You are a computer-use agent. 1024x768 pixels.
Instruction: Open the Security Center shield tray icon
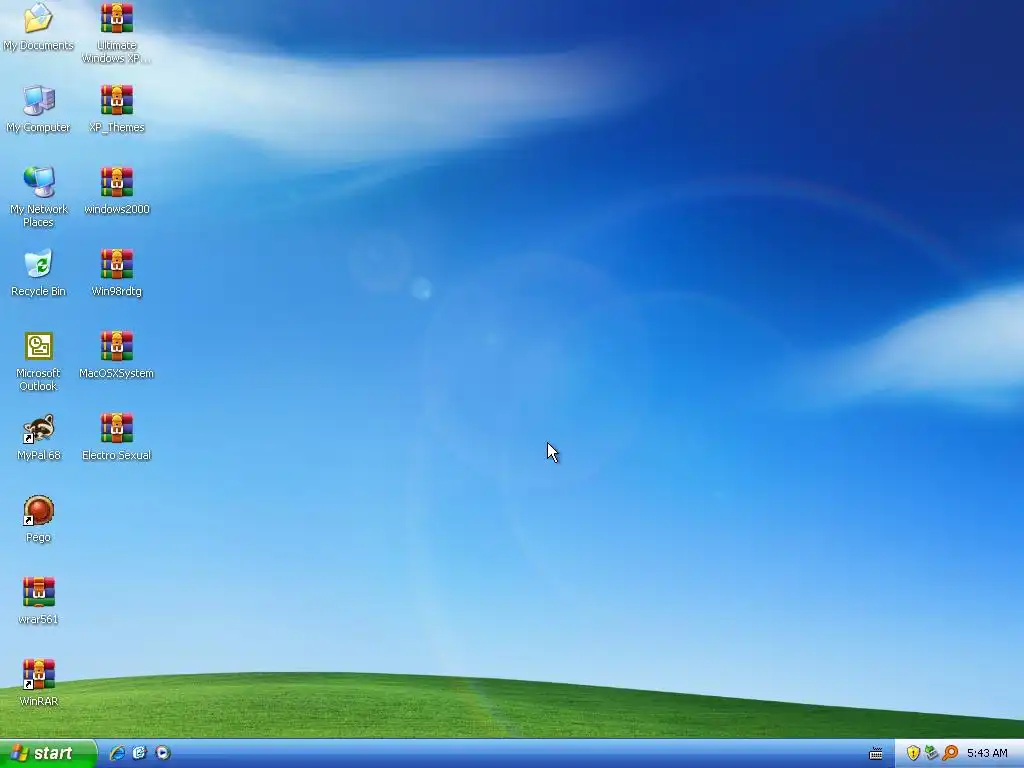click(913, 753)
